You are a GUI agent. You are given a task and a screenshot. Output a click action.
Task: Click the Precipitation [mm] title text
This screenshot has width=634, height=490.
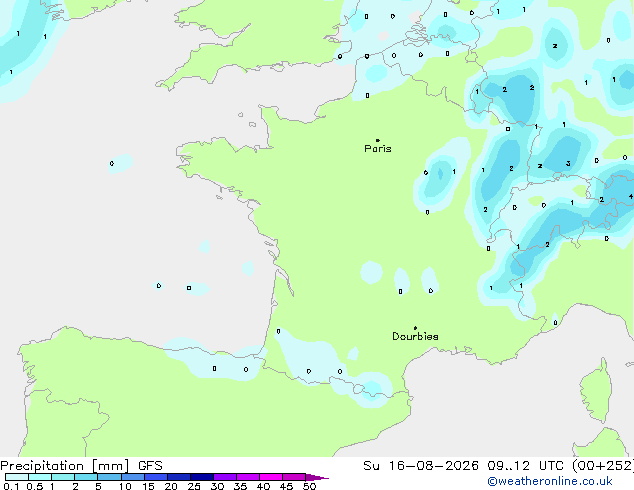(65, 466)
